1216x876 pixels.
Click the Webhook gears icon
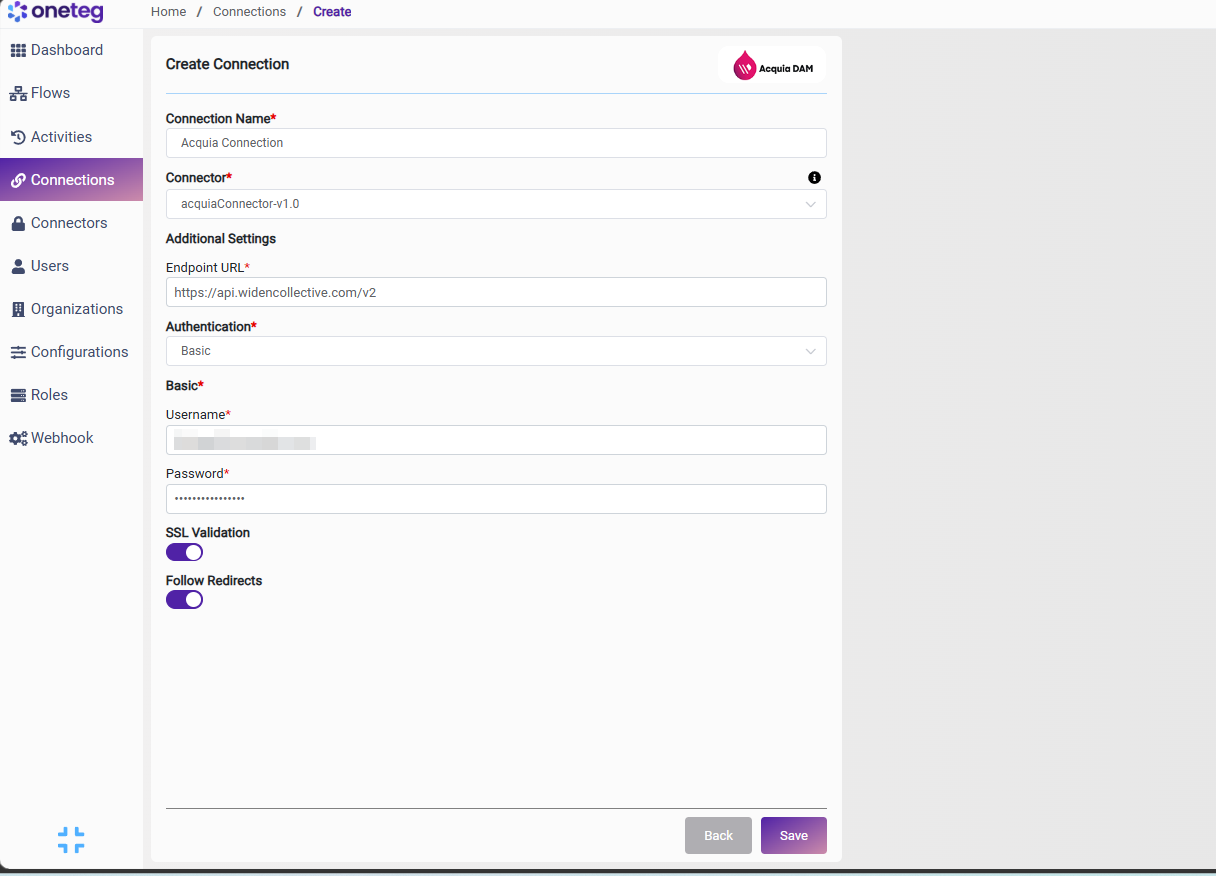[18, 438]
